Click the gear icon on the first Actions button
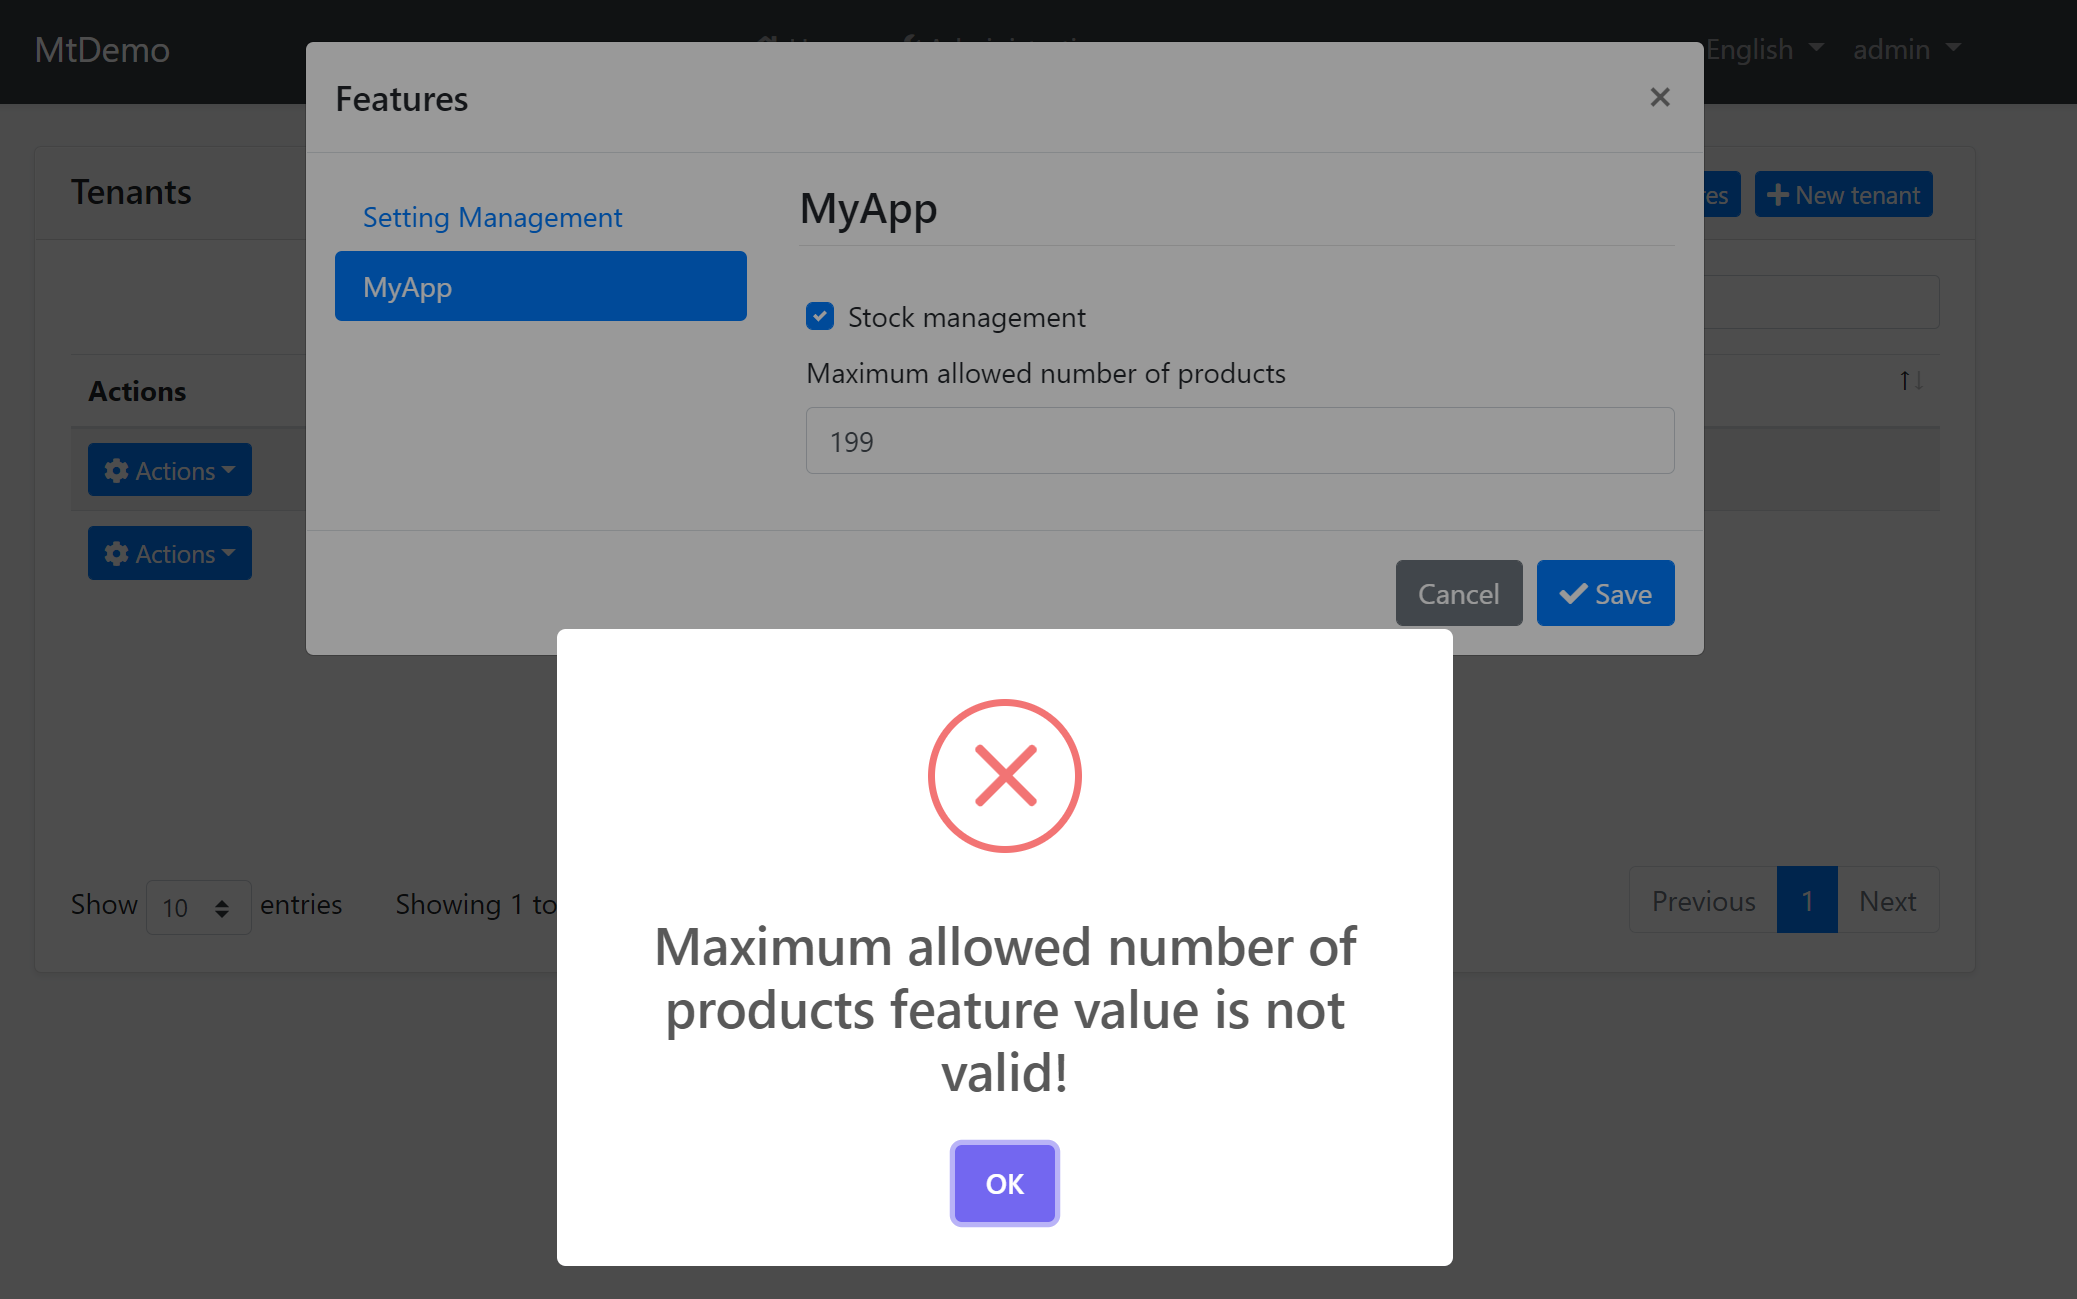2077x1299 pixels. coord(115,470)
